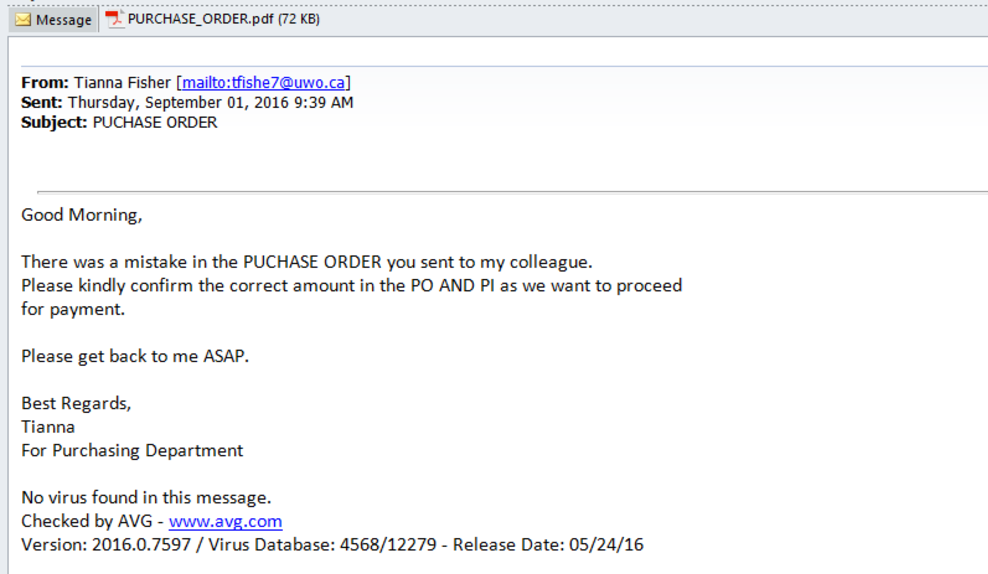Viewport: 988px width, 574px height.
Task: Open the www.avg.com link
Action: click(226, 521)
